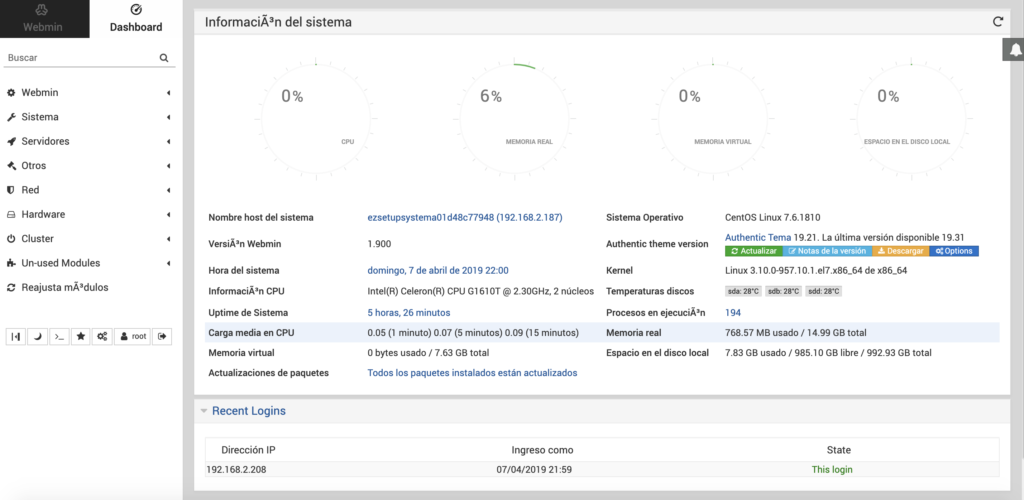Click the Ingreso como column header
Image resolution: width=1024 pixels, height=500 pixels.
(x=542, y=450)
